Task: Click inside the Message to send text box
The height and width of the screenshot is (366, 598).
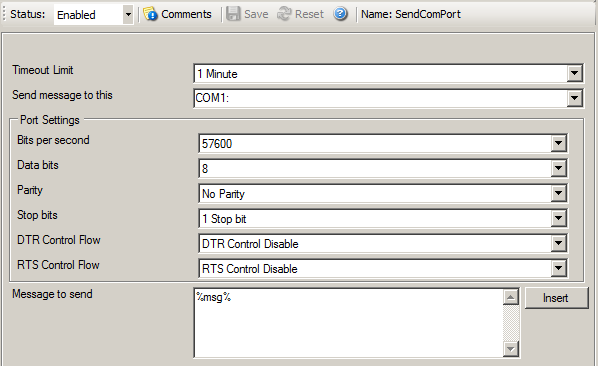Action: [349, 323]
